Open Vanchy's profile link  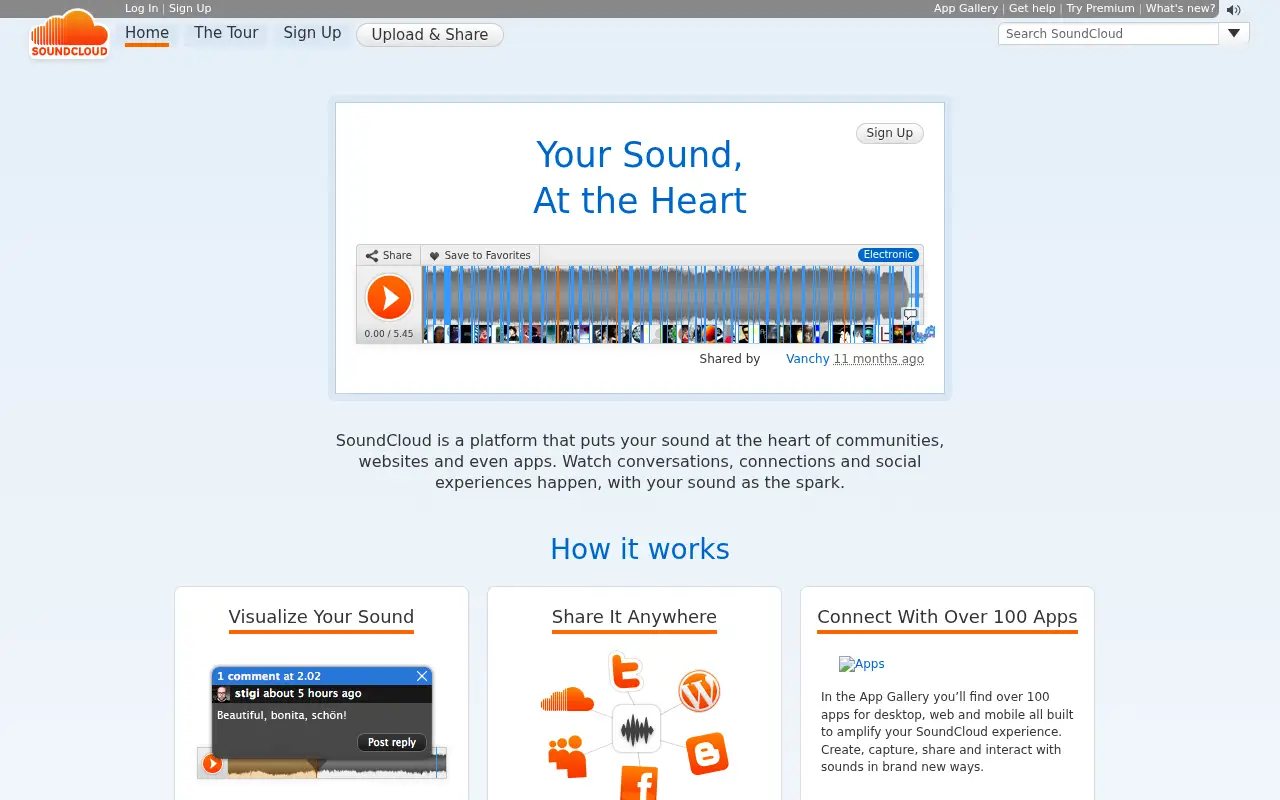pyautogui.click(x=808, y=359)
